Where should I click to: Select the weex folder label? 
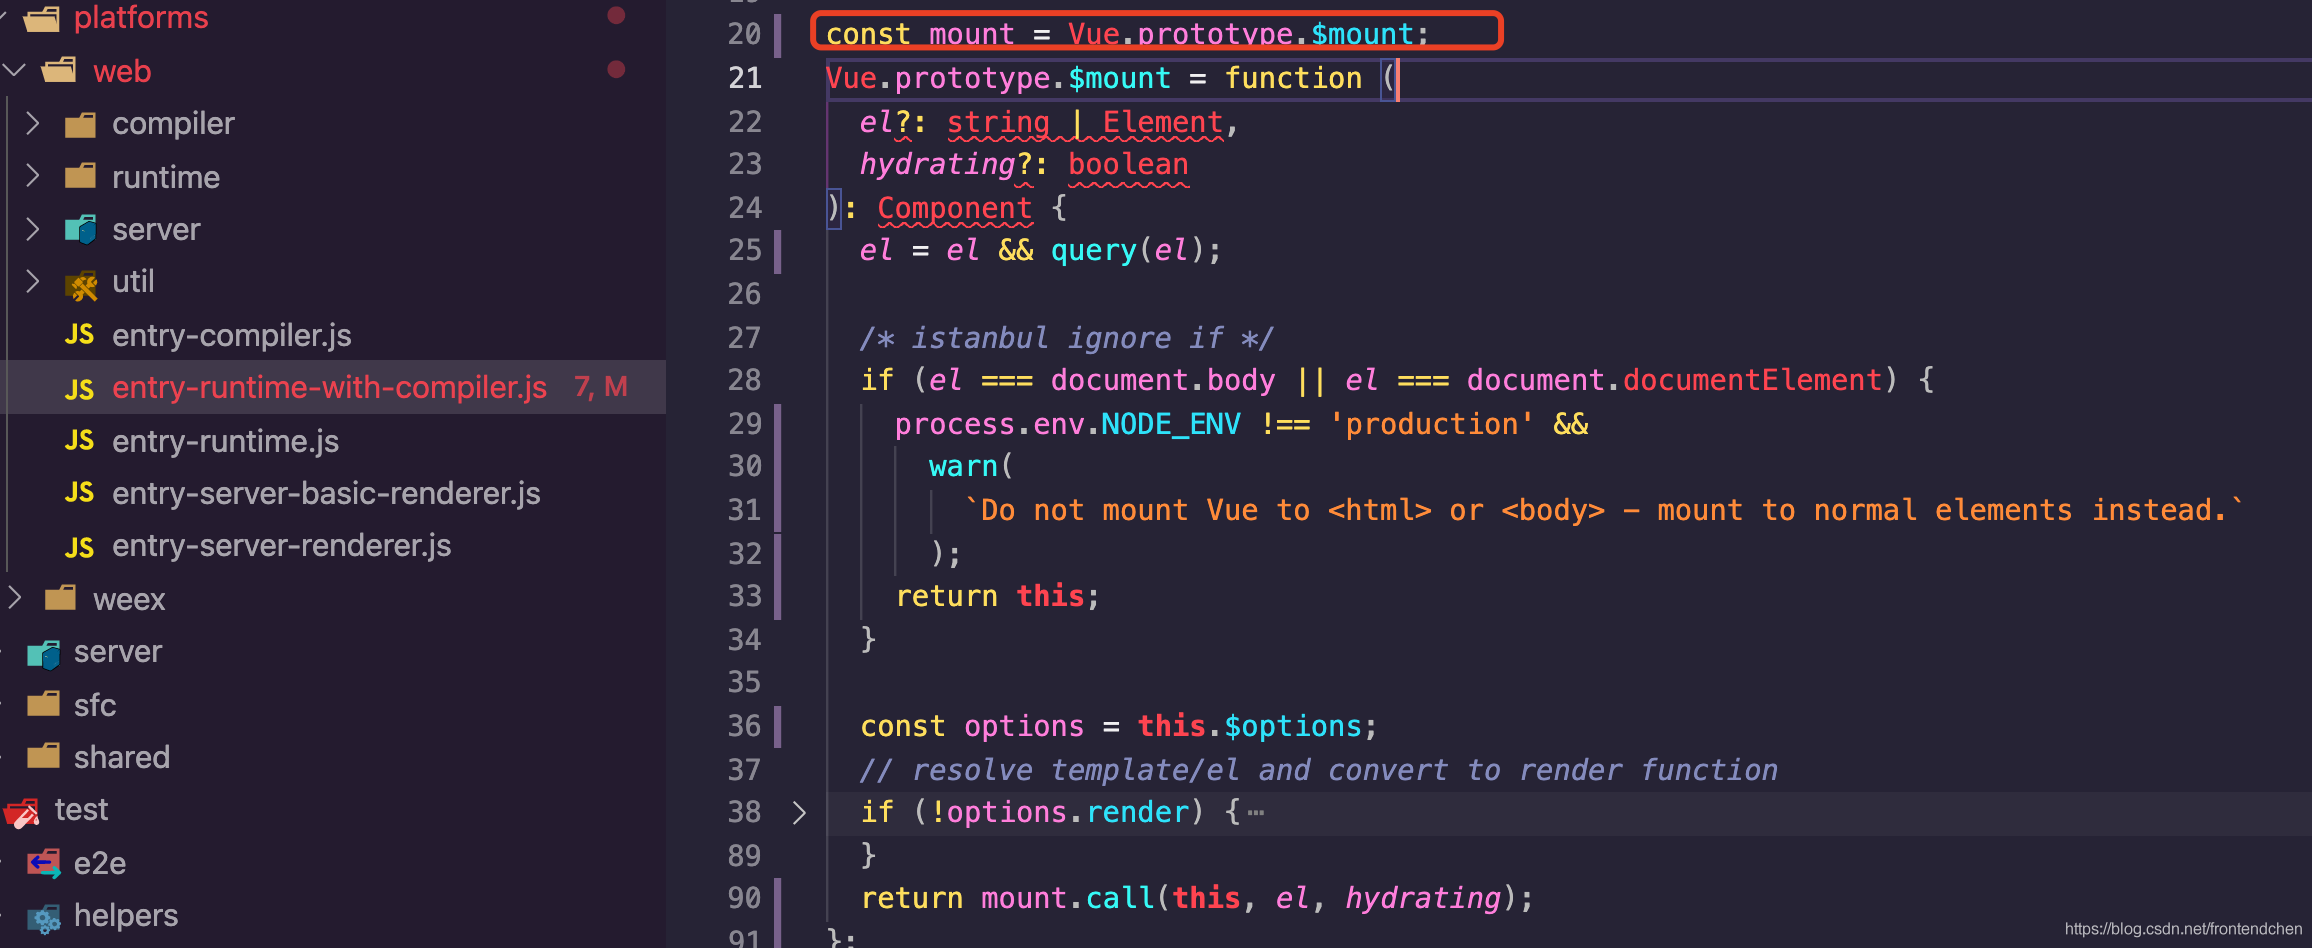[x=129, y=599]
